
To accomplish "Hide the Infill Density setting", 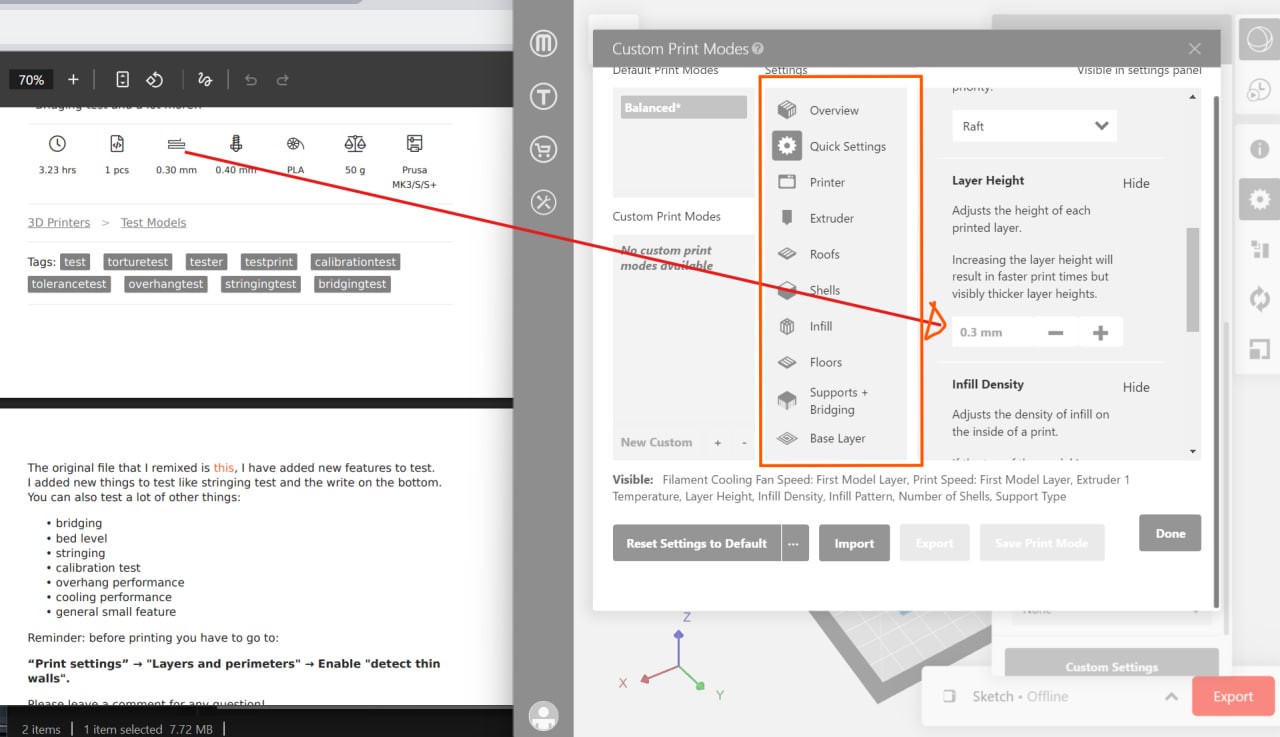I will point(1135,387).
